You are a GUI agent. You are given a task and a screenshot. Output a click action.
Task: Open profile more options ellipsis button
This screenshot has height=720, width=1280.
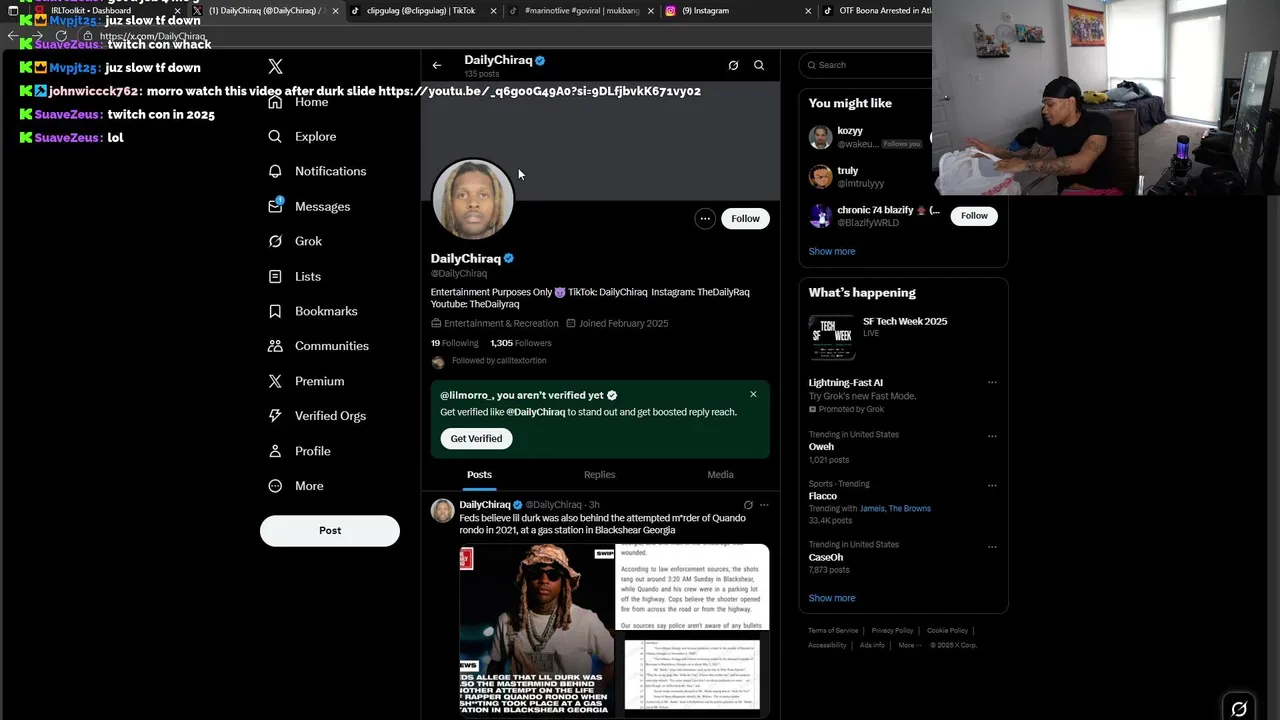pyautogui.click(x=705, y=218)
